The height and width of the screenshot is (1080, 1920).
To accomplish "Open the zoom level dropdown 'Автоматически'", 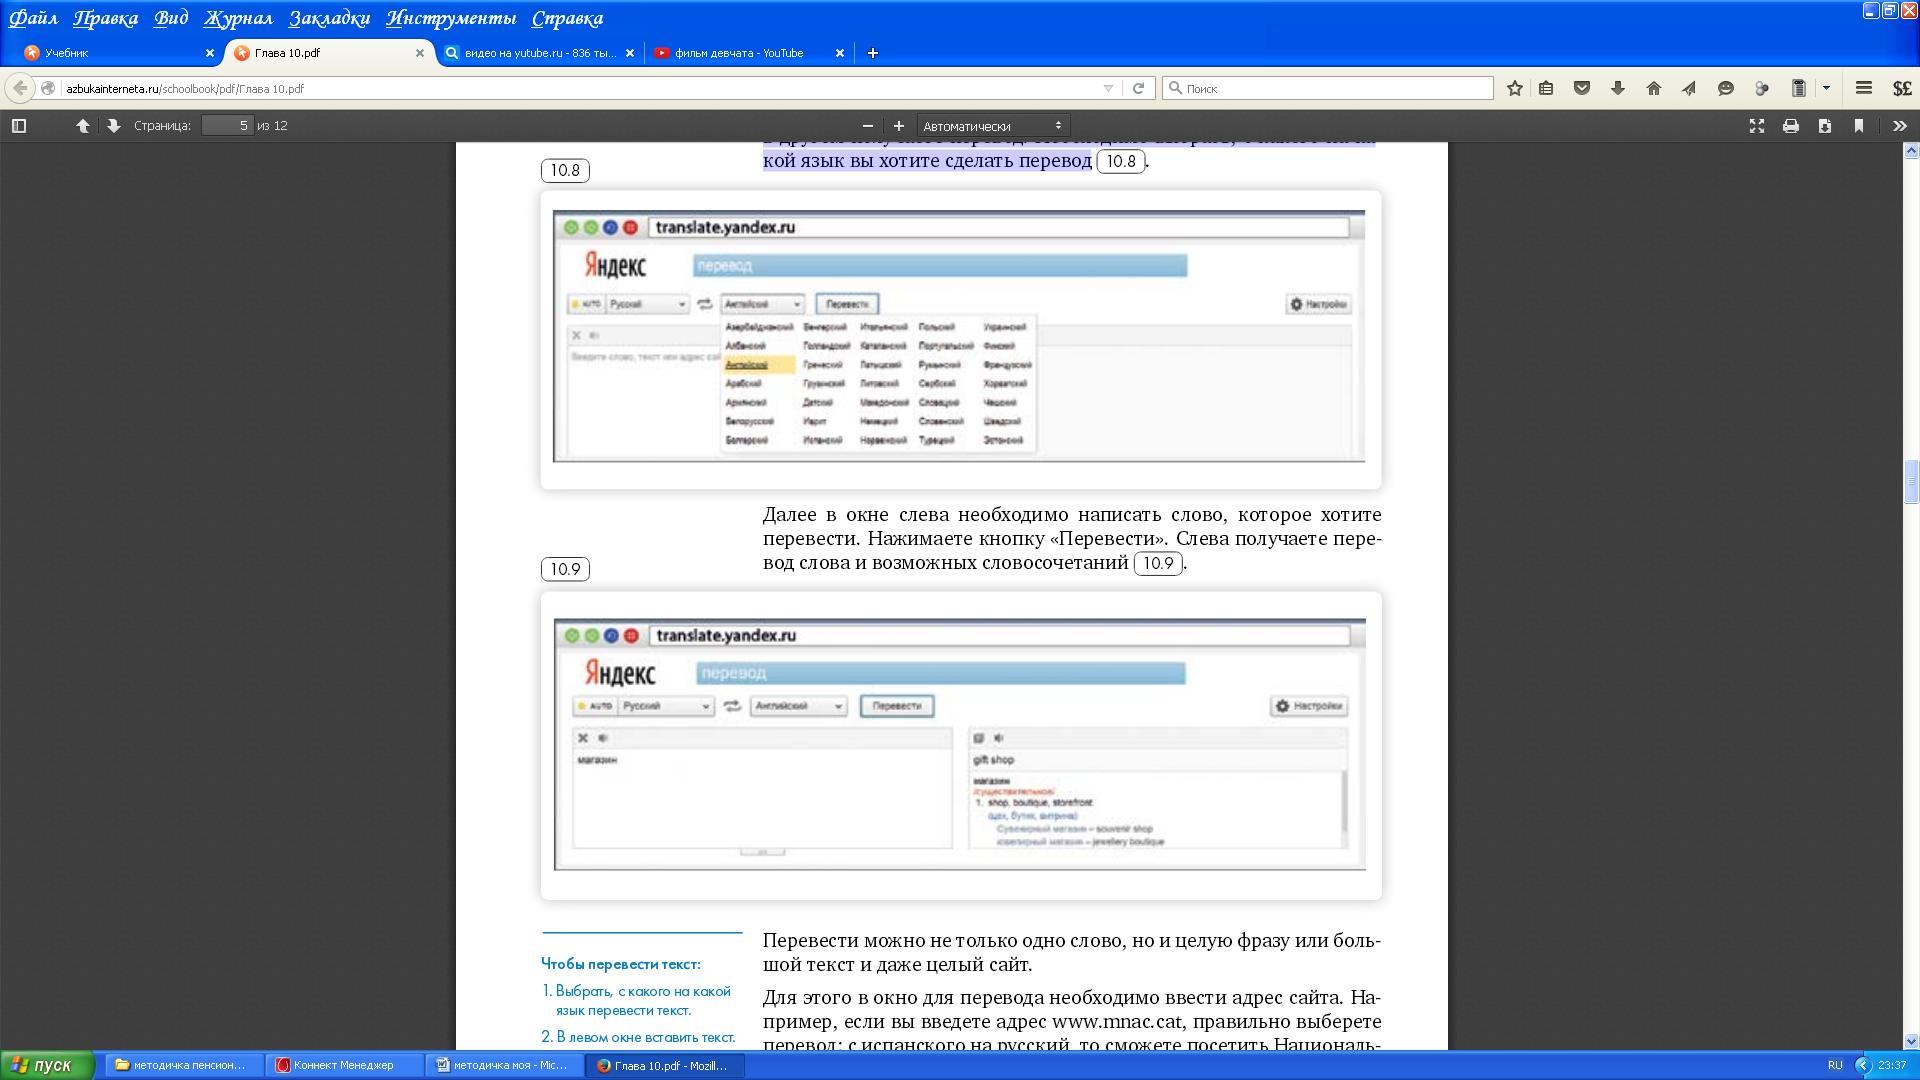I will point(993,126).
